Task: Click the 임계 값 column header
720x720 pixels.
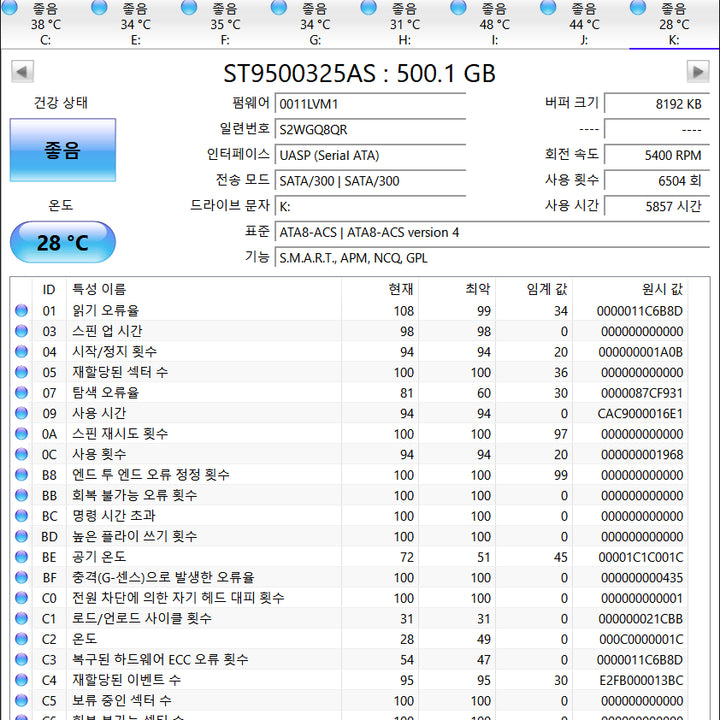Action: (x=534, y=289)
